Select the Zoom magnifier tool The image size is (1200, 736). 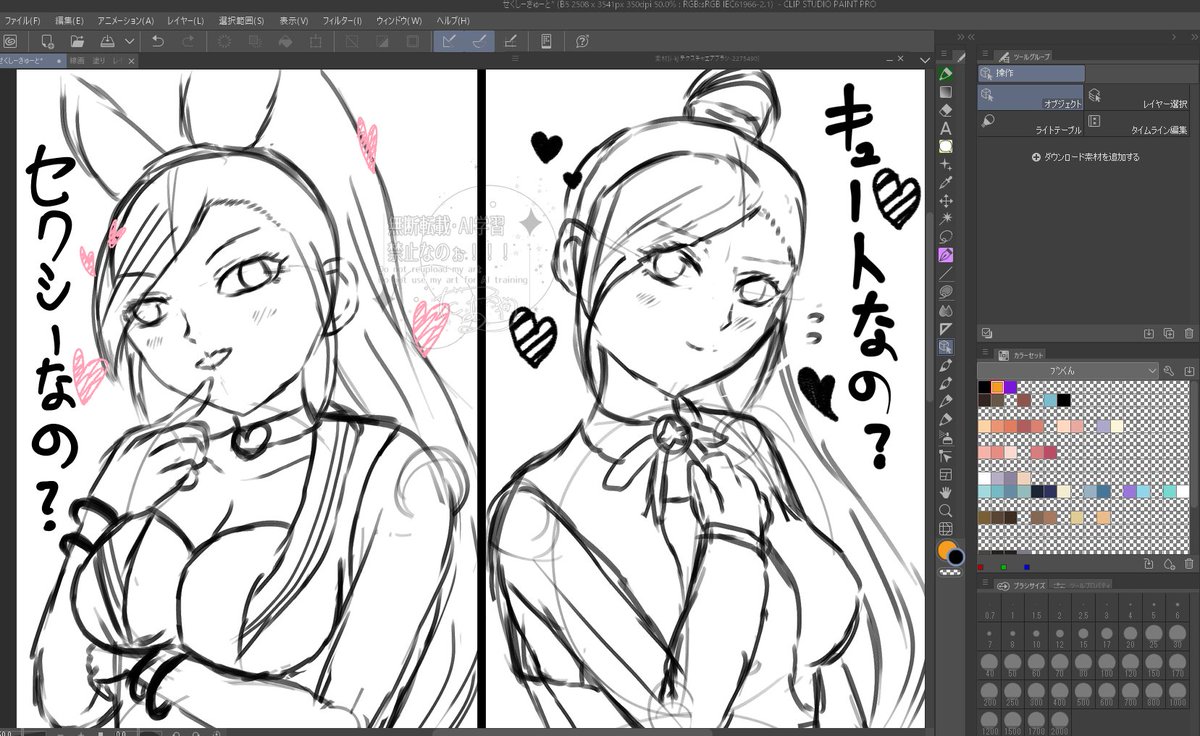[x=945, y=510]
